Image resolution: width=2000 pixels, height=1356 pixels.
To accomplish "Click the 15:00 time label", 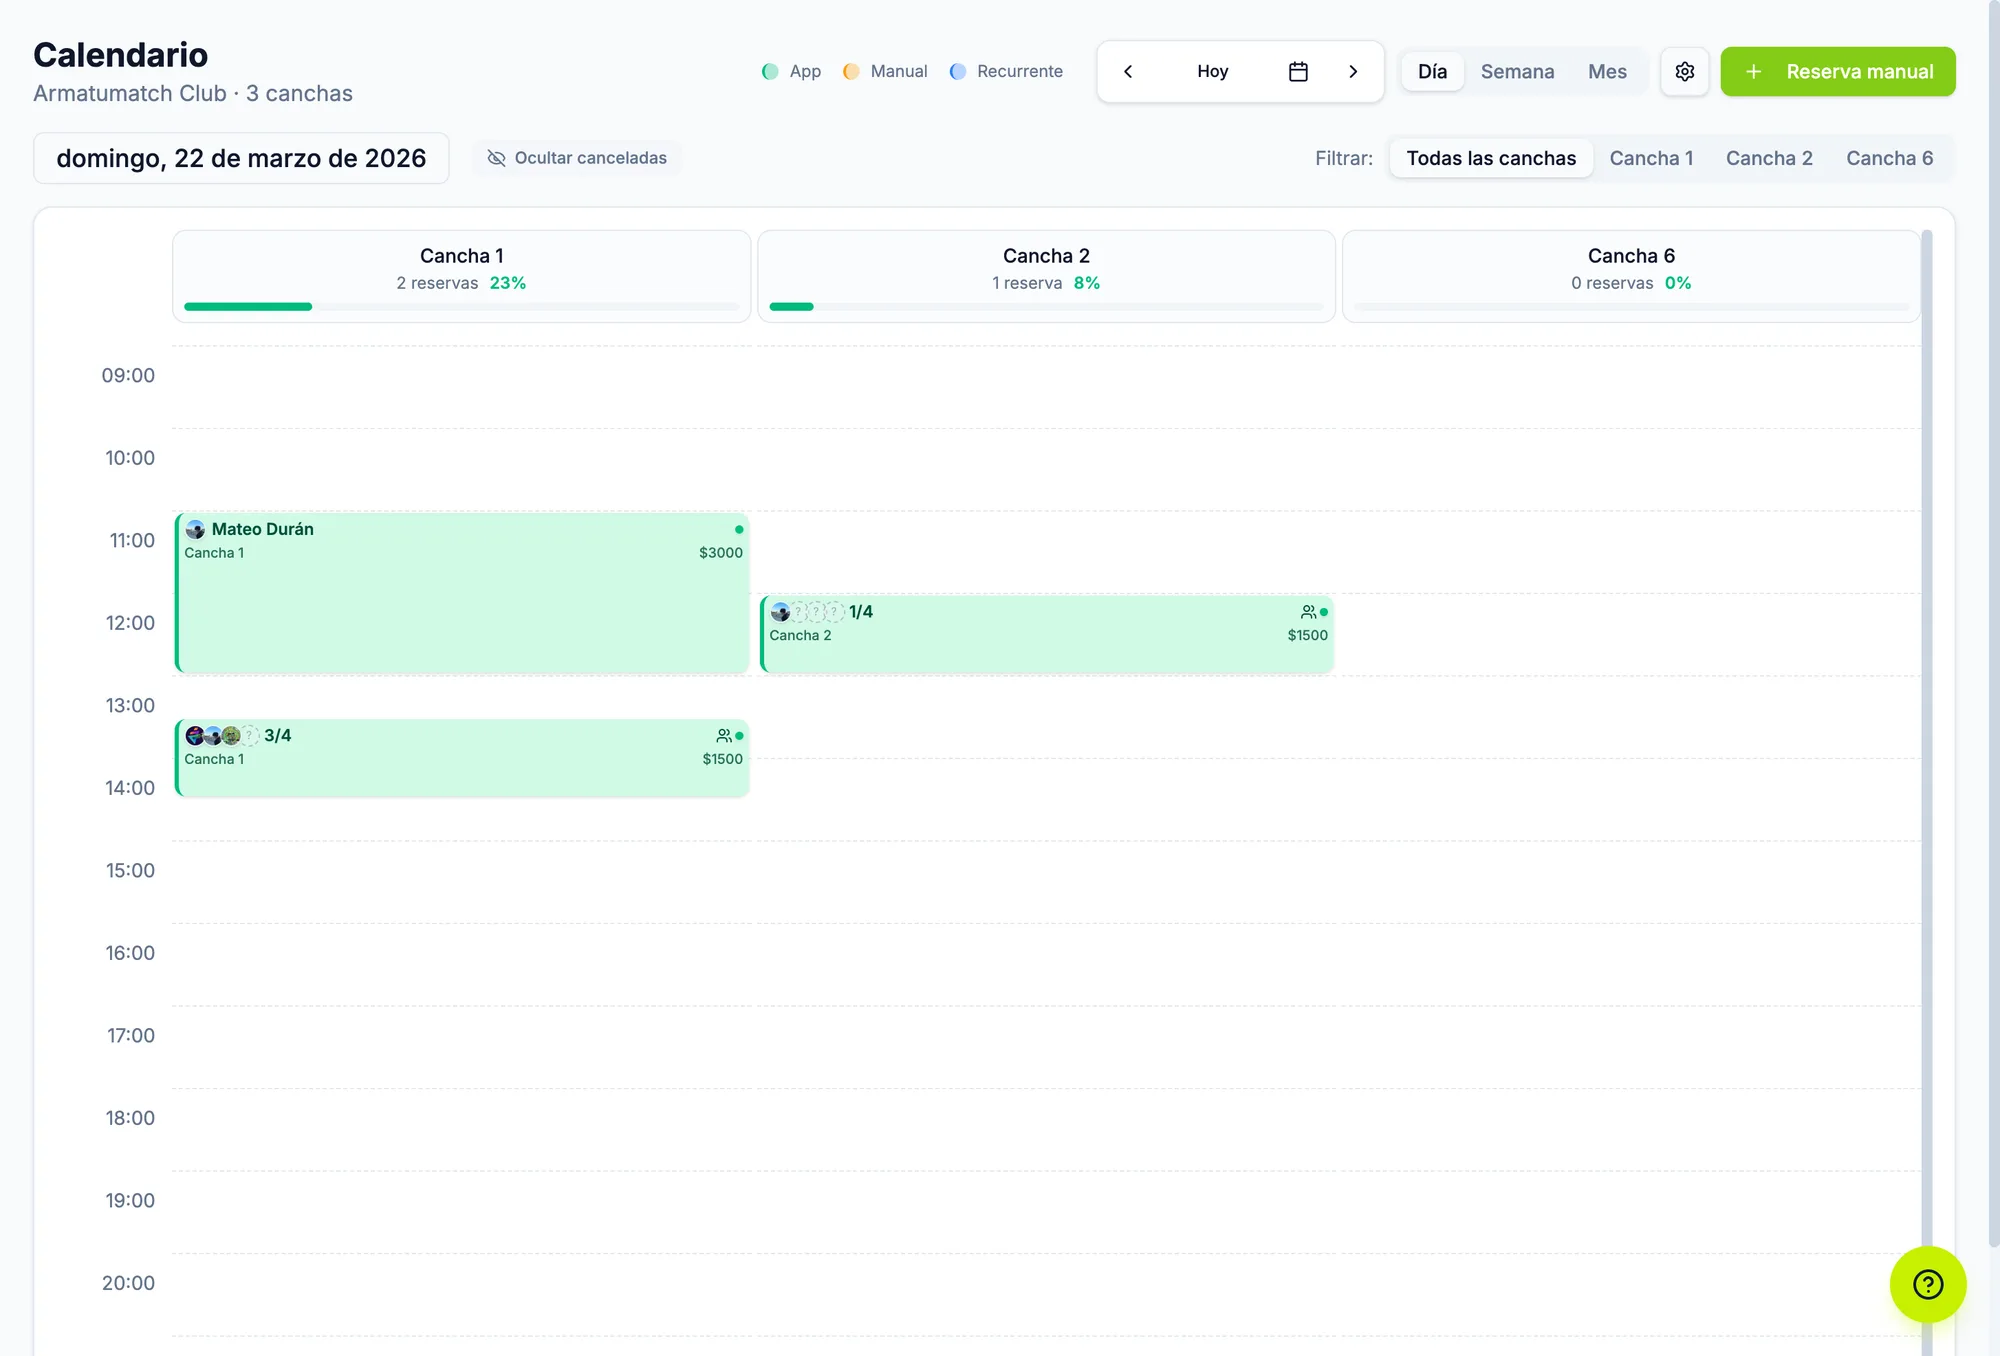I will point(130,870).
